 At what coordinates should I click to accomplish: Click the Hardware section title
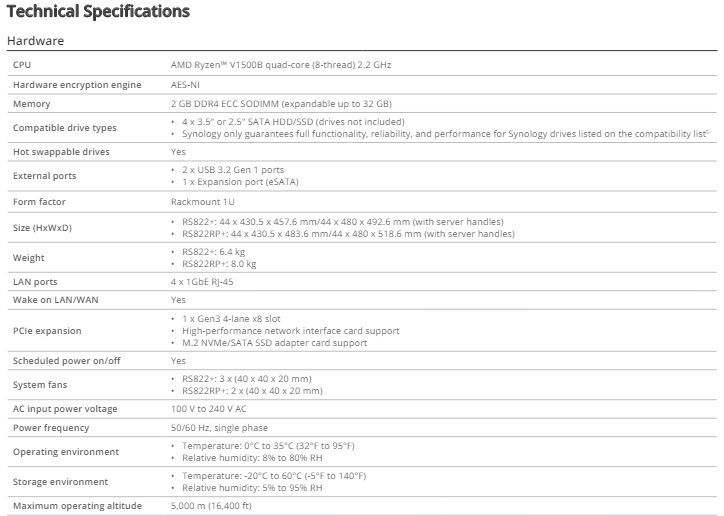tap(35, 41)
